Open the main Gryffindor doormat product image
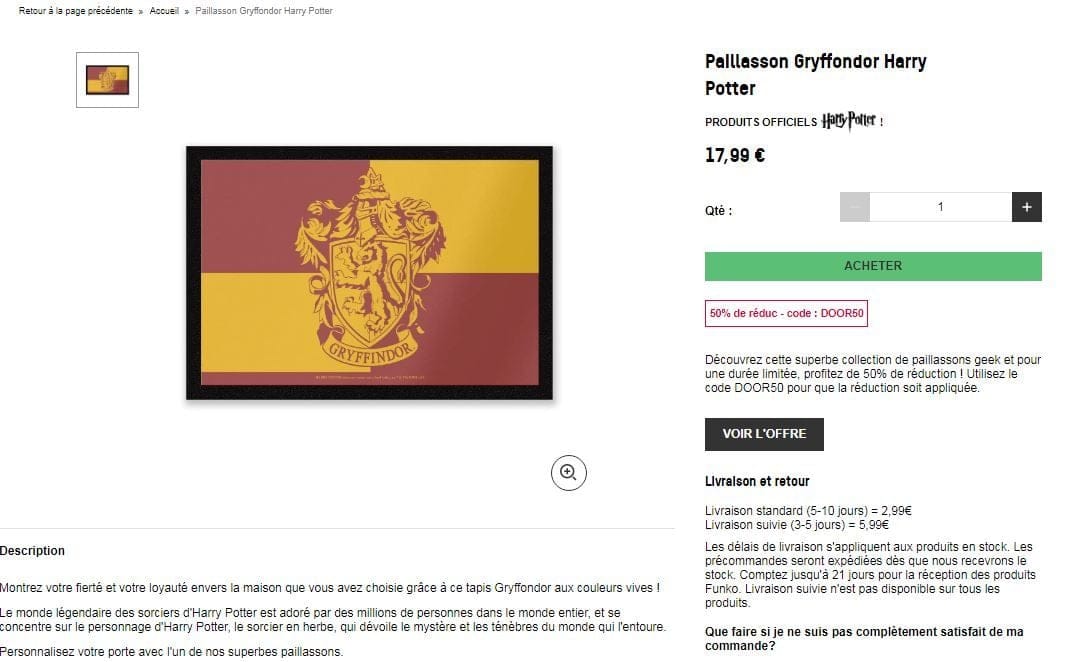Screen dimensions: 1074x662 369,273
